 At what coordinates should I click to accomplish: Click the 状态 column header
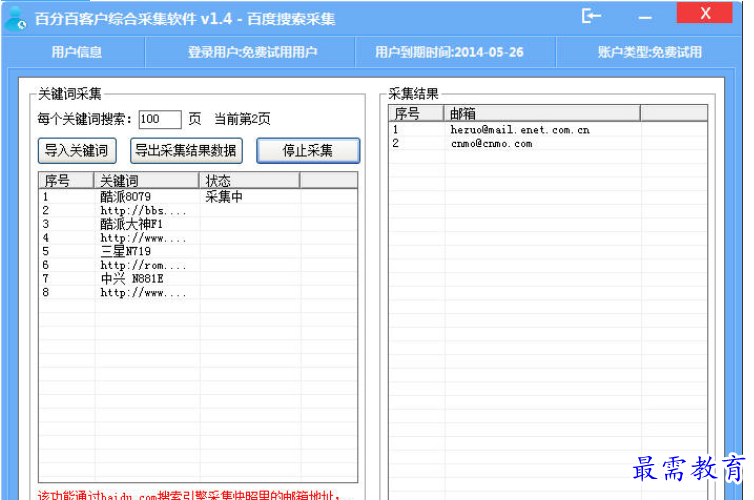point(250,181)
